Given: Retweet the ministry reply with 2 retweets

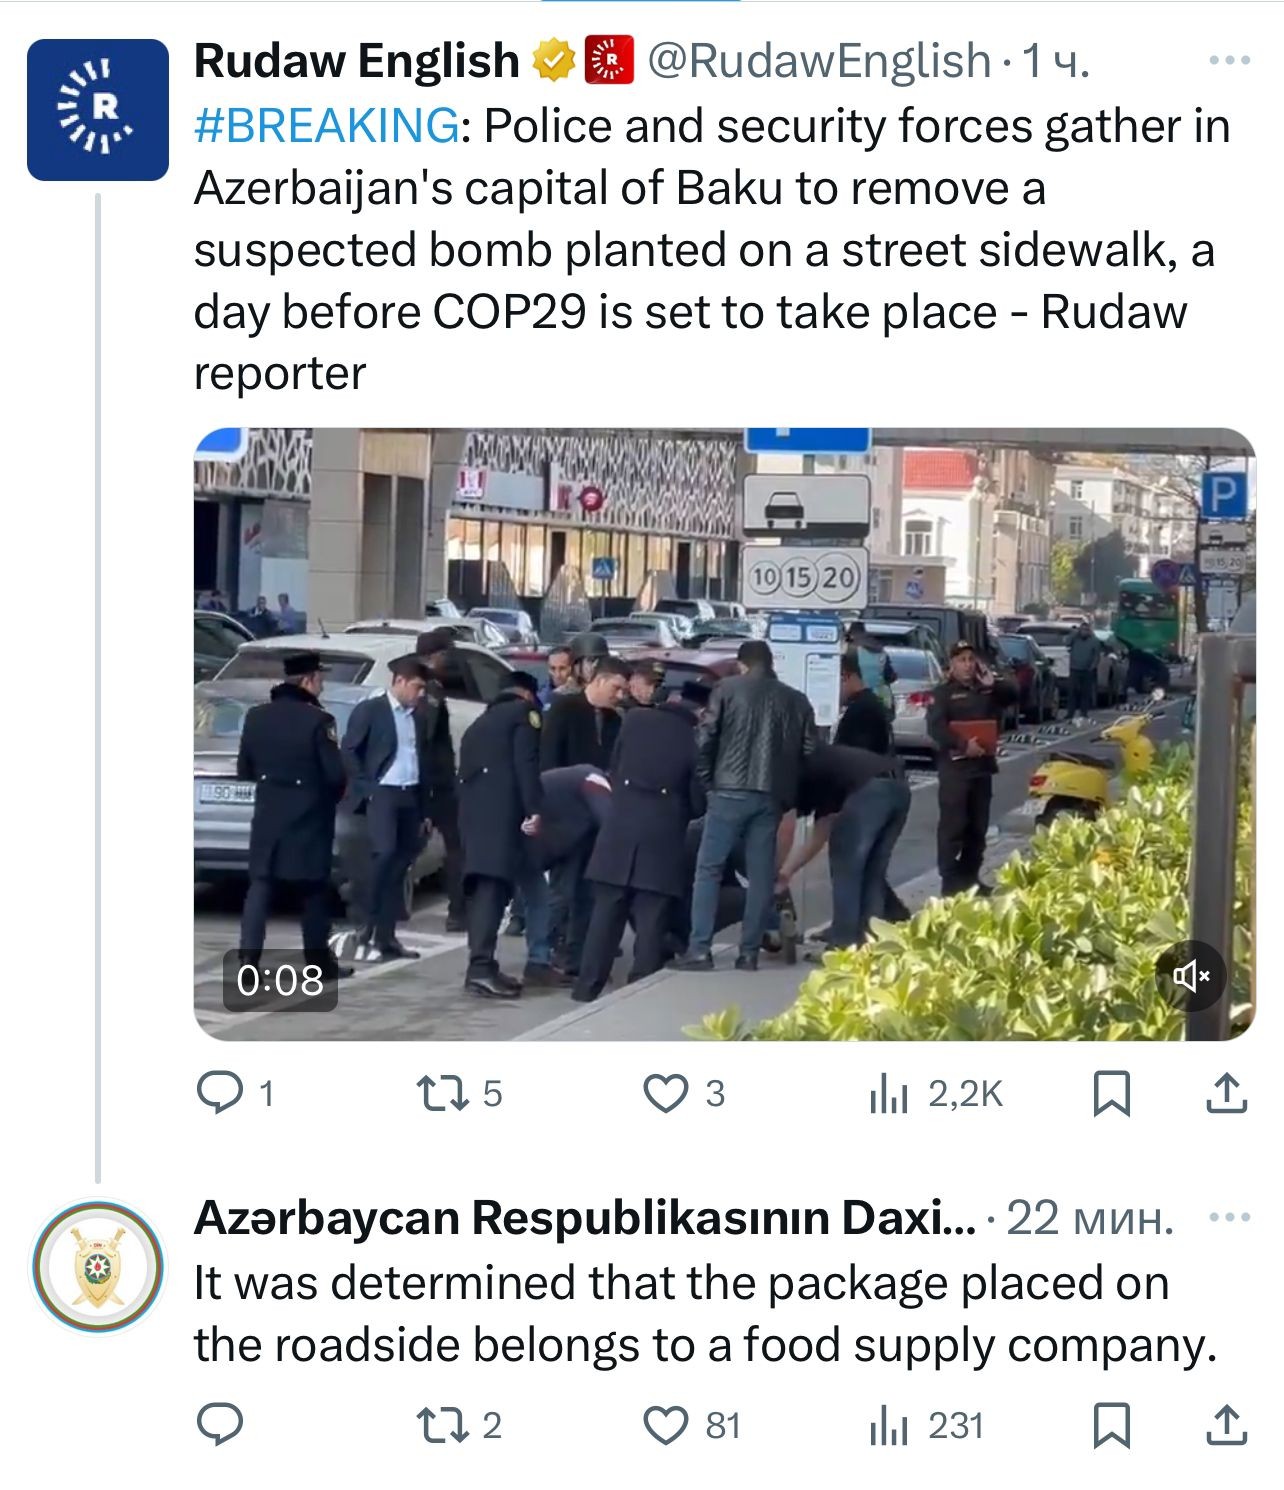Looking at the screenshot, I should 459,1425.
